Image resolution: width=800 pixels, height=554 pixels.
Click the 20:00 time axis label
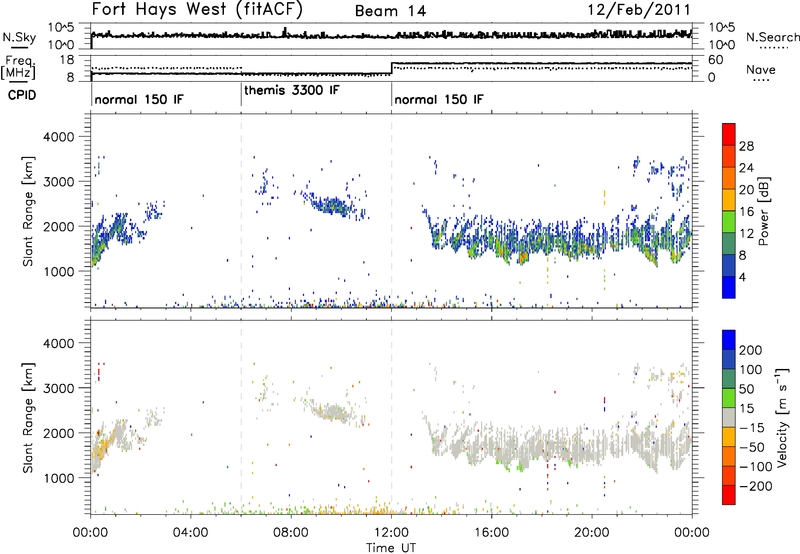(591, 533)
